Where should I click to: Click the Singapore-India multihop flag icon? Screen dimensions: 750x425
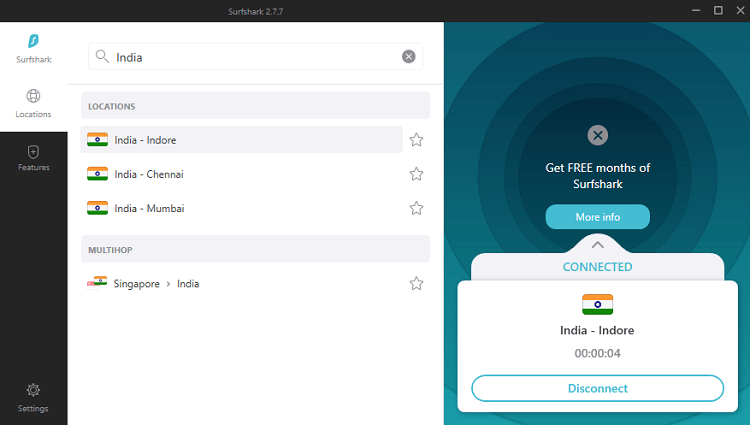[97, 283]
